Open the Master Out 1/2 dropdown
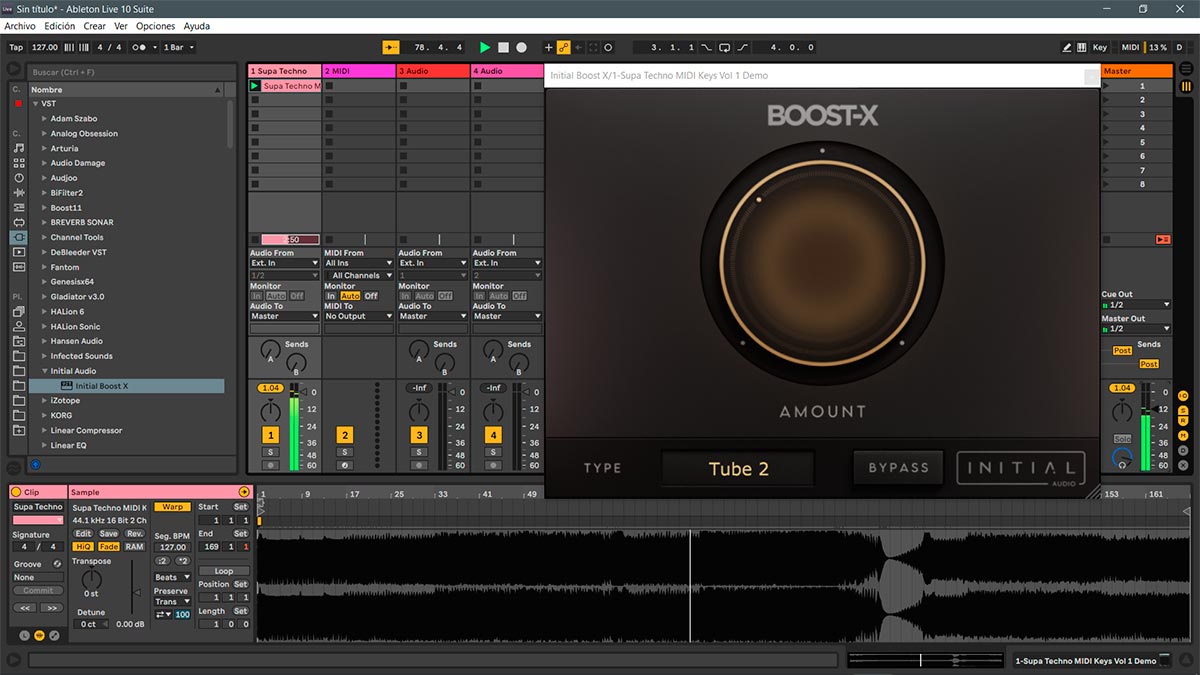 [x=1136, y=328]
